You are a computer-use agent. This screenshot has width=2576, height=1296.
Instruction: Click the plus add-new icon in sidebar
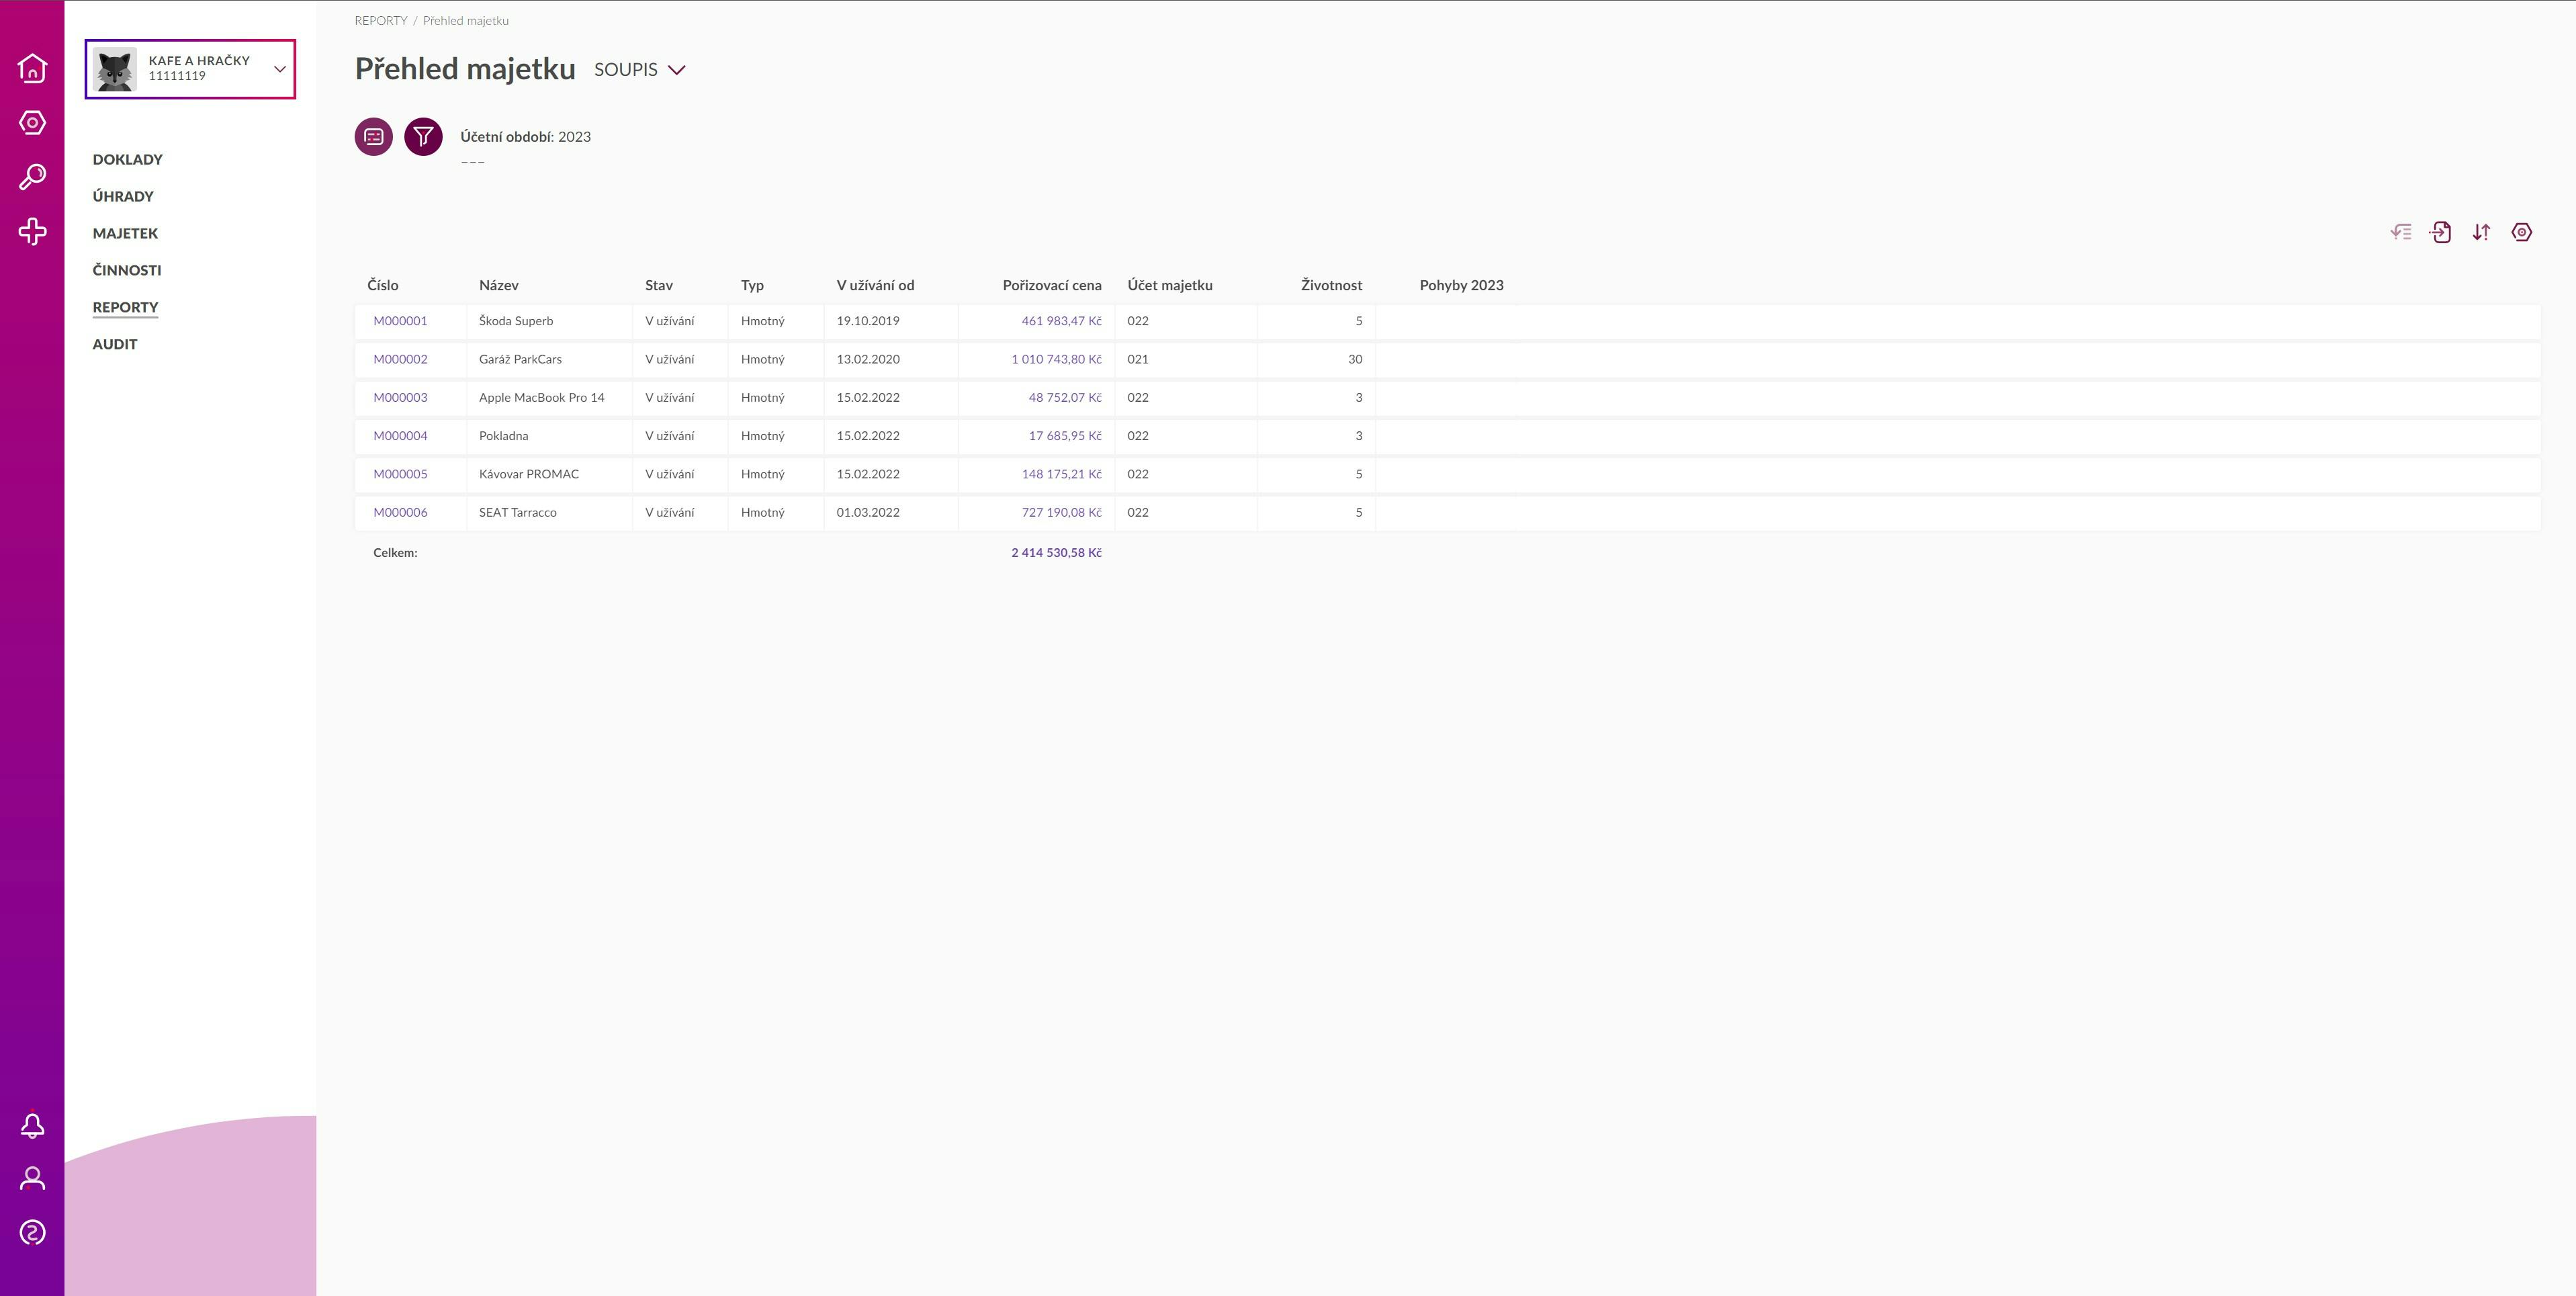32,232
